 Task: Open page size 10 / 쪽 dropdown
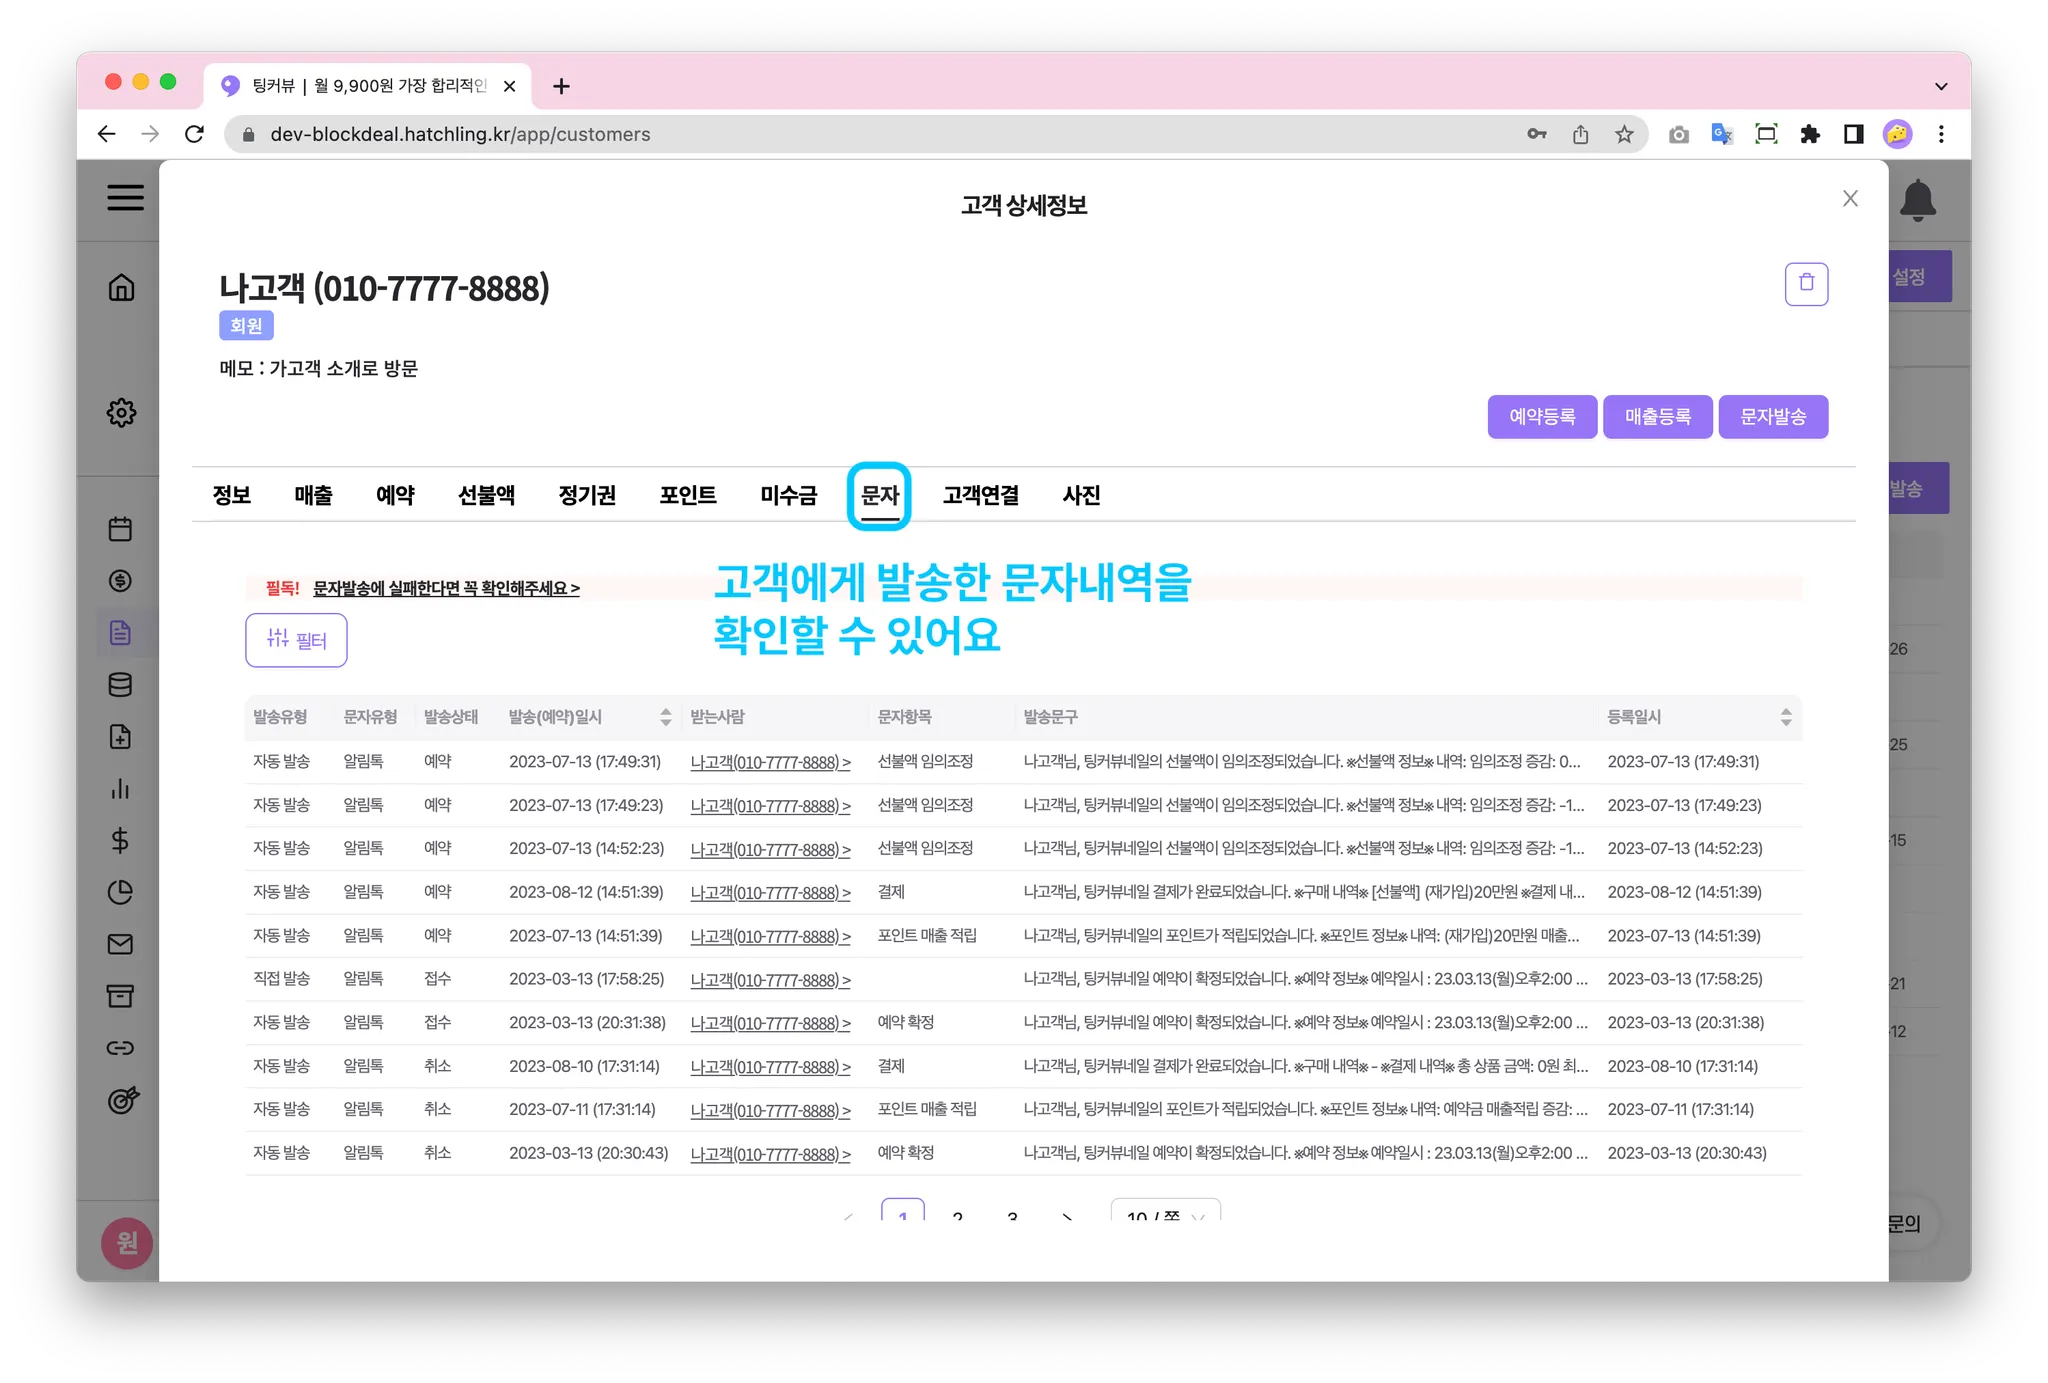pyautogui.click(x=1165, y=1214)
